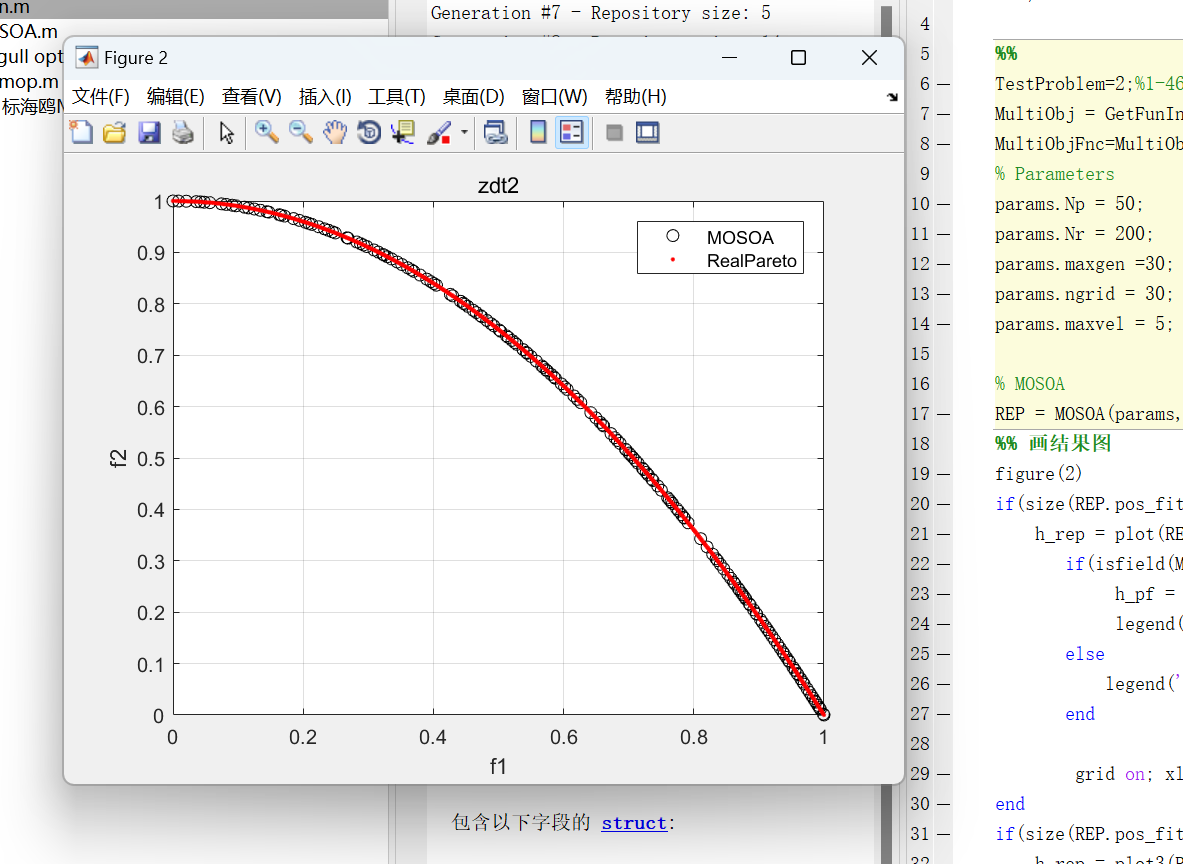Open the 编辑(E) menu
The image size is (1183, 864).
pyautogui.click(x=176, y=97)
